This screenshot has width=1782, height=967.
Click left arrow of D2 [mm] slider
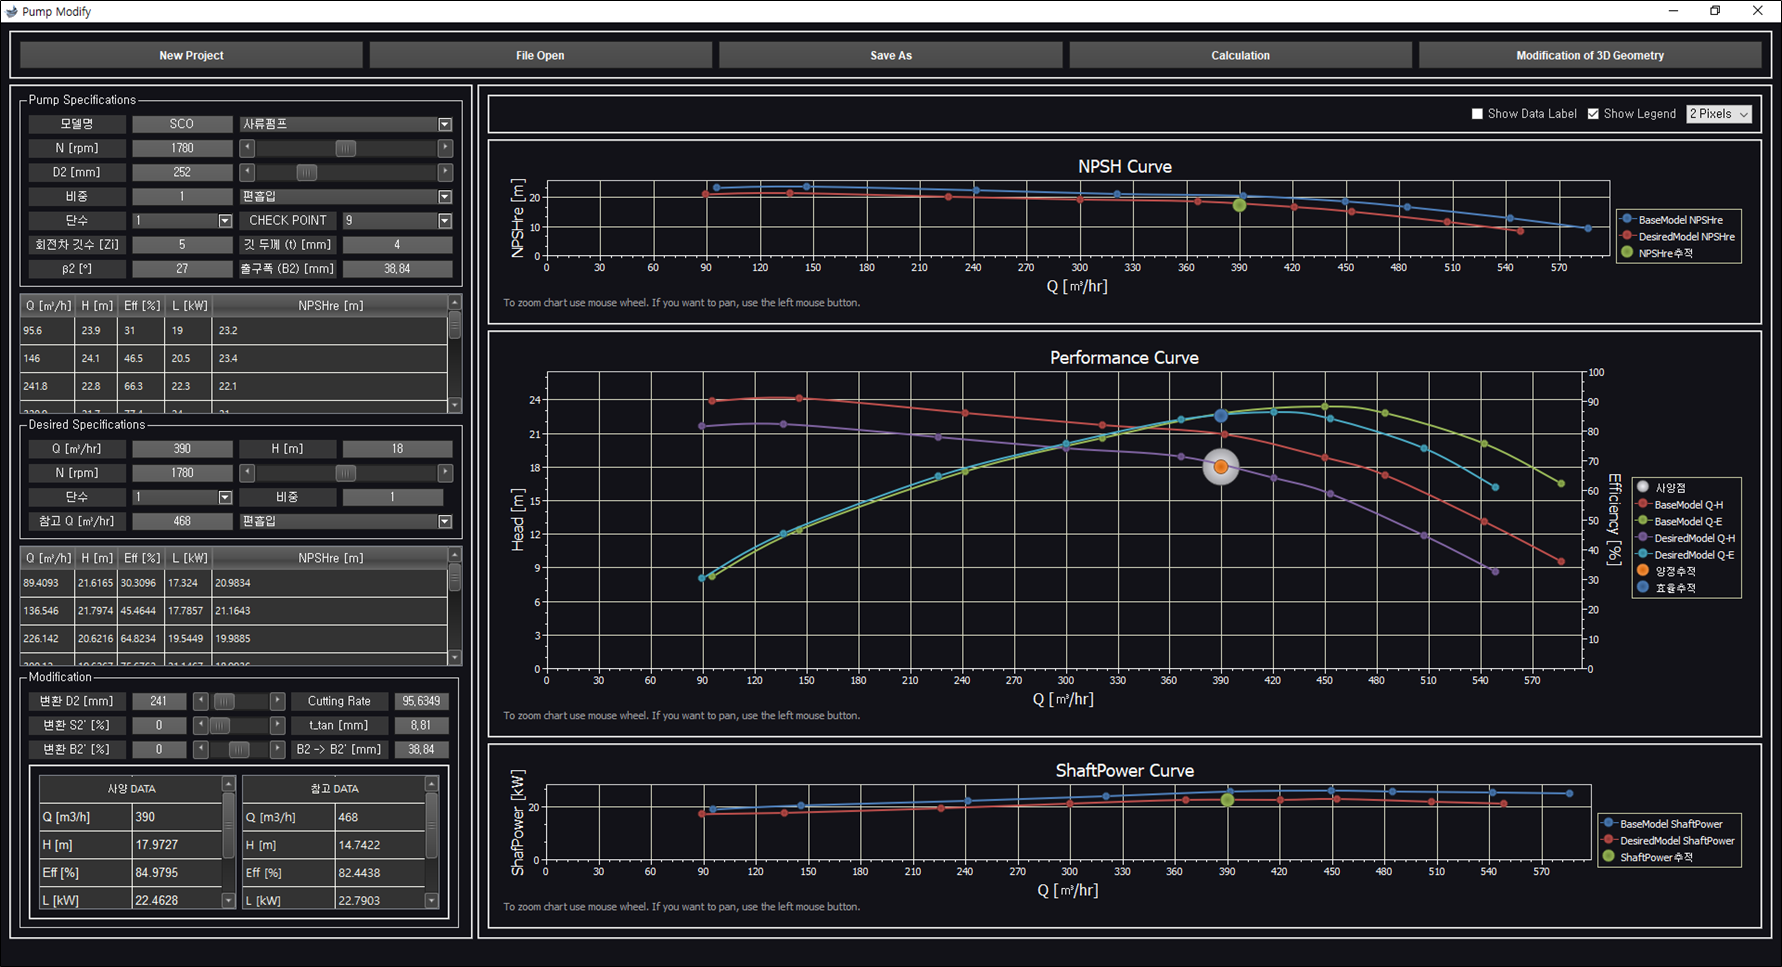pos(247,172)
